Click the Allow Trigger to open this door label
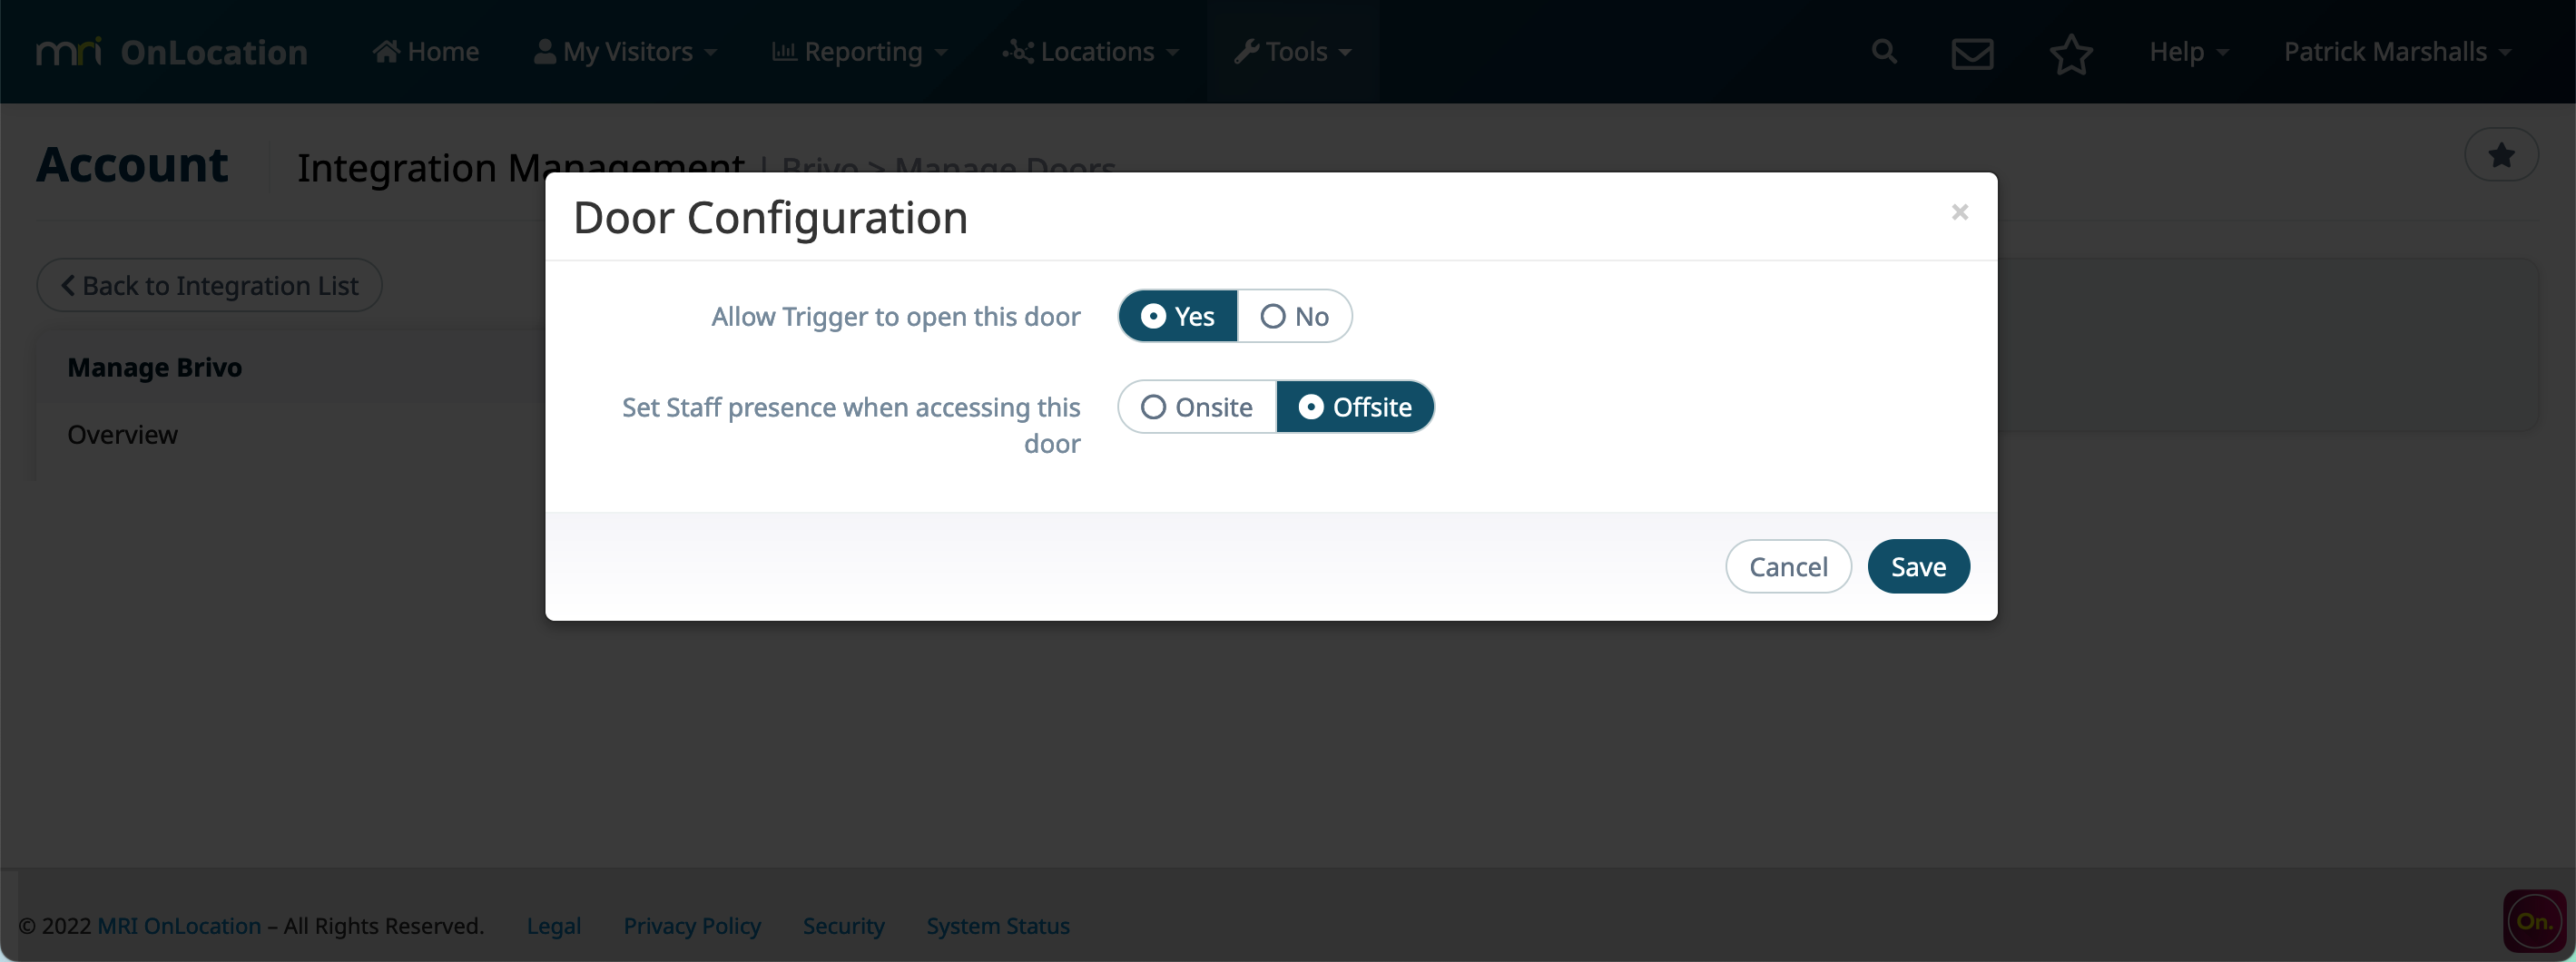Image resolution: width=2576 pixels, height=962 pixels. (x=896, y=317)
